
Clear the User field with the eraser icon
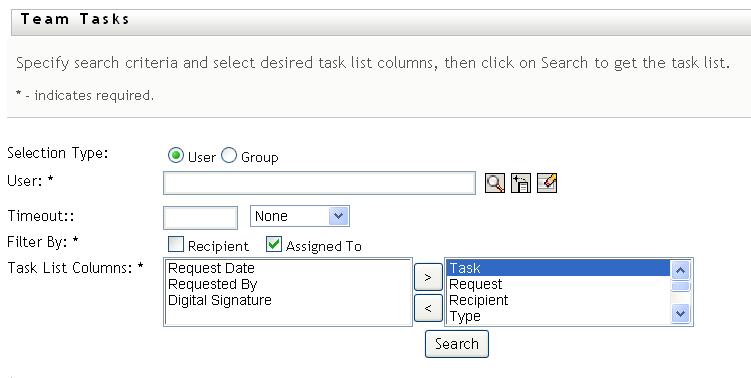pyautogui.click(x=547, y=183)
